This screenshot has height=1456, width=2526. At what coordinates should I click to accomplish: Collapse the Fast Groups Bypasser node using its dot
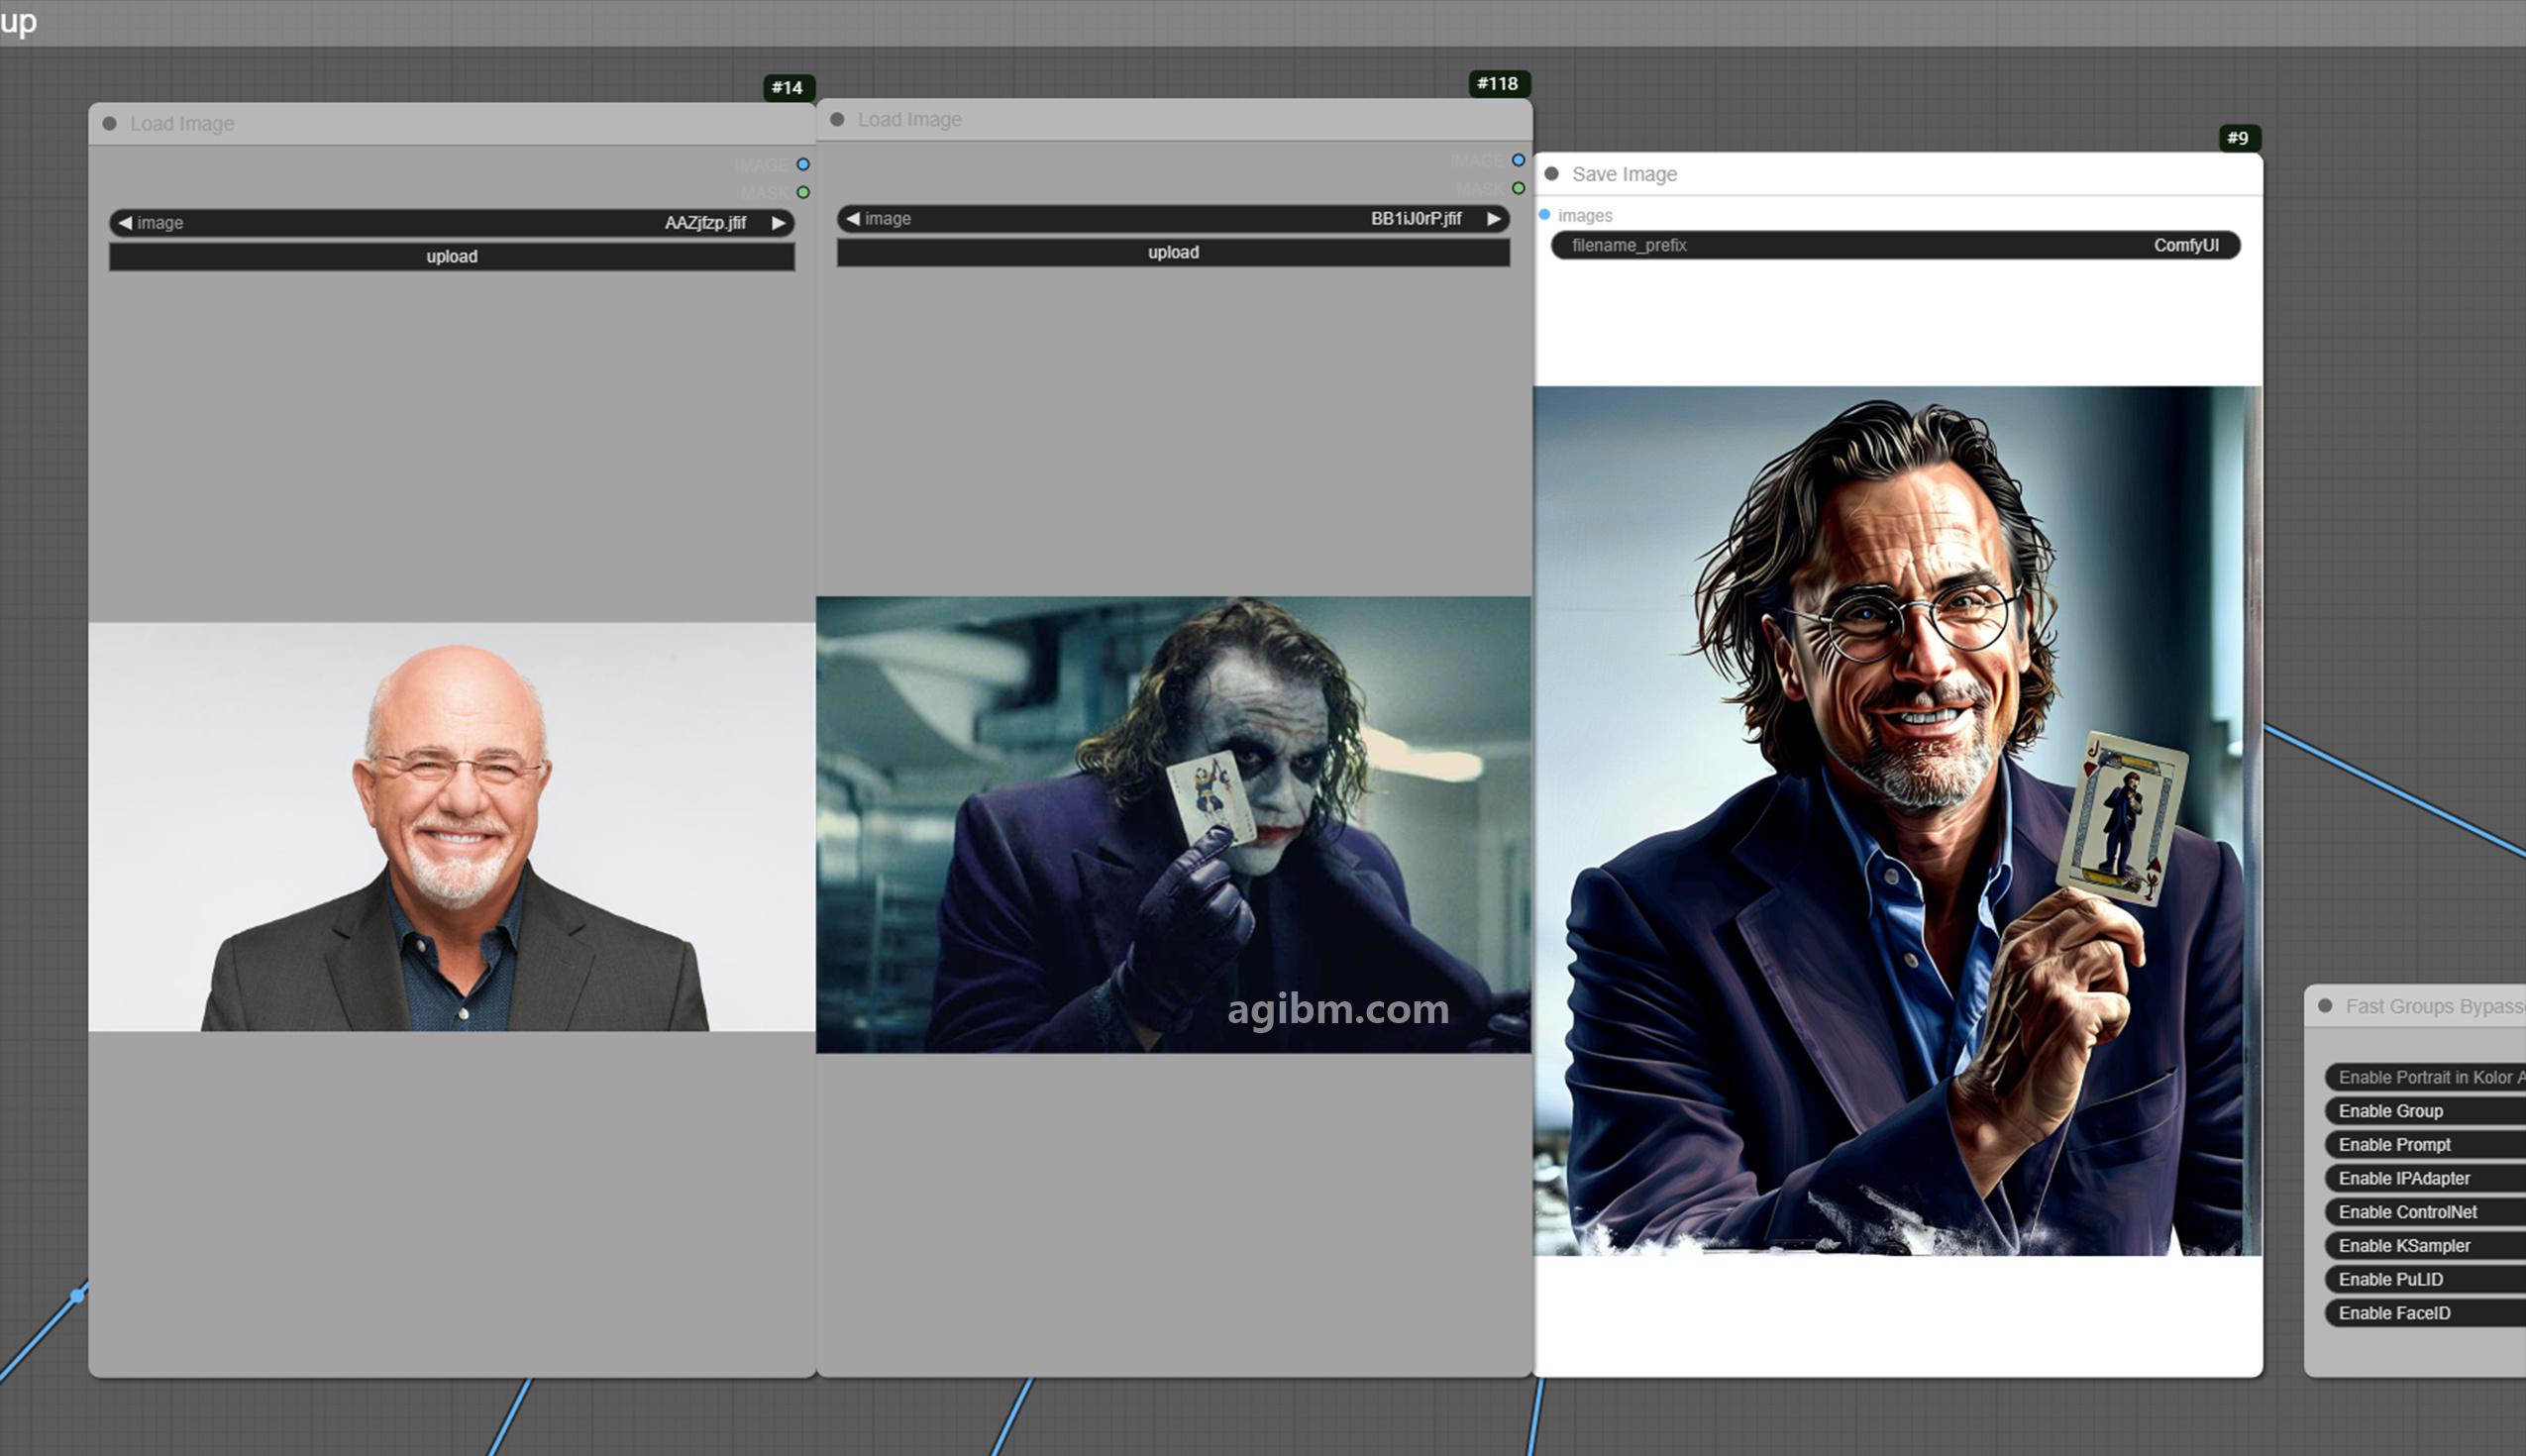click(x=2325, y=1006)
